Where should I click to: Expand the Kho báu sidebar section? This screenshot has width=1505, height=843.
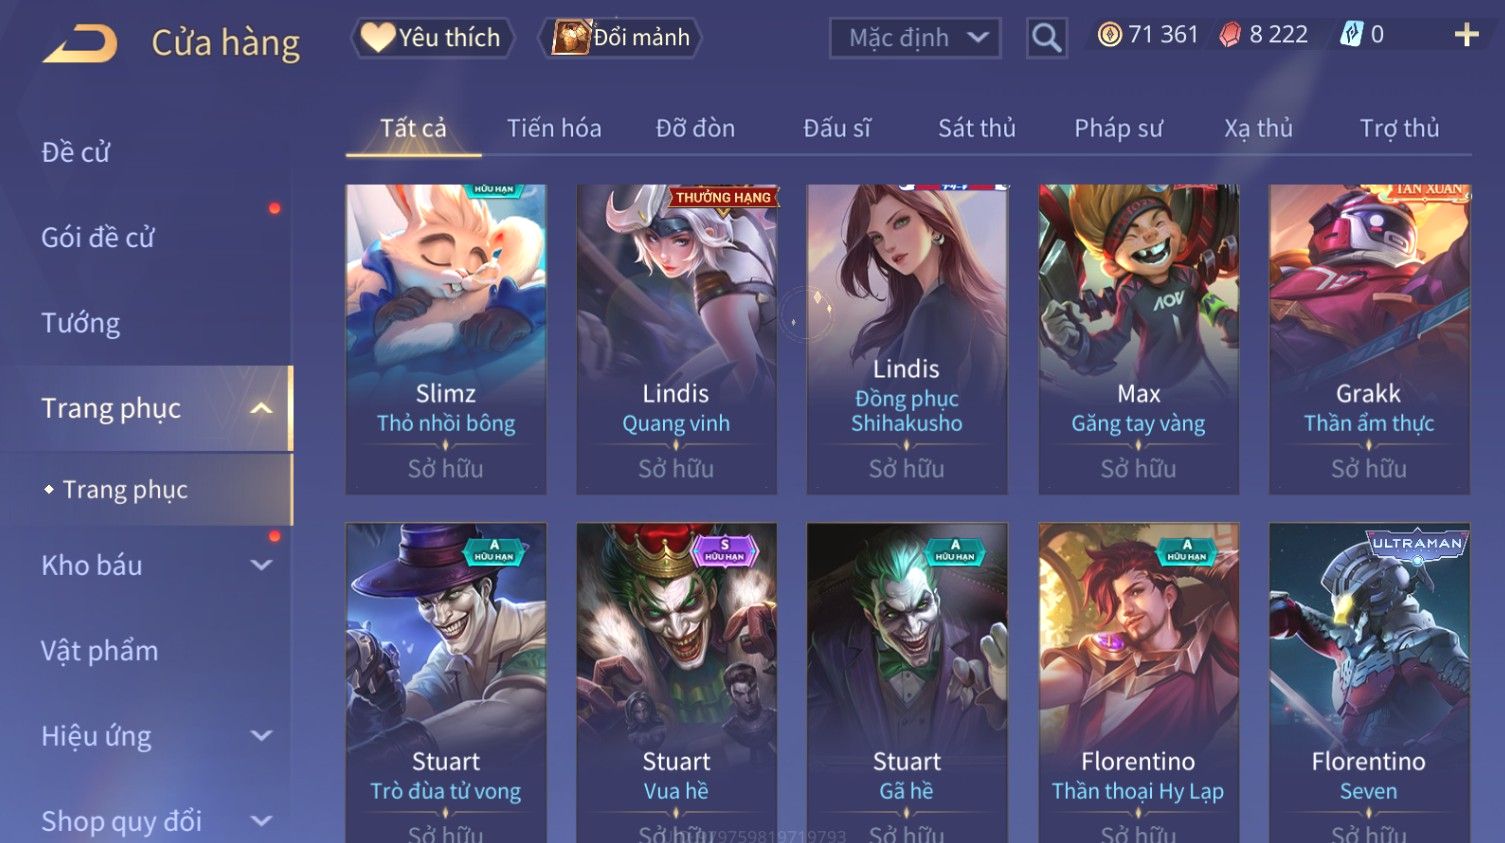coord(261,565)
